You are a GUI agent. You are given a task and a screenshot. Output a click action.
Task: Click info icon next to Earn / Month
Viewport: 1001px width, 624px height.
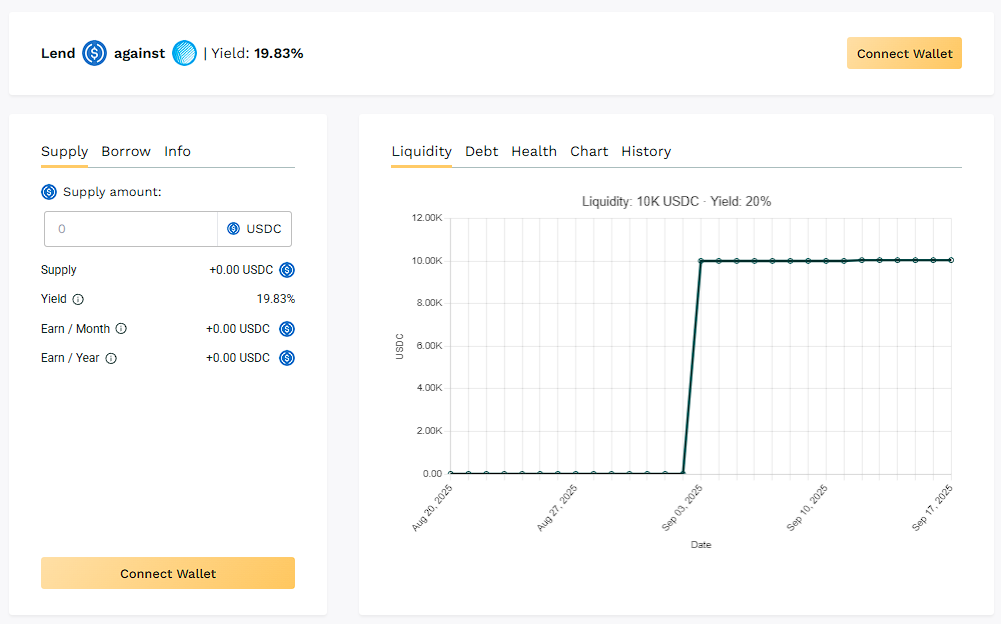click(x=121, y=328)
